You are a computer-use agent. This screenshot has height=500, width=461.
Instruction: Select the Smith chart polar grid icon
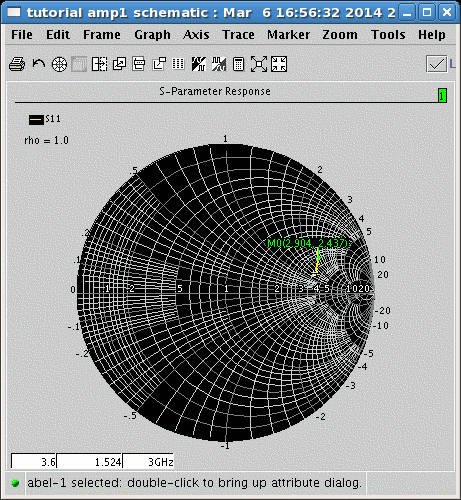point(59,64)
